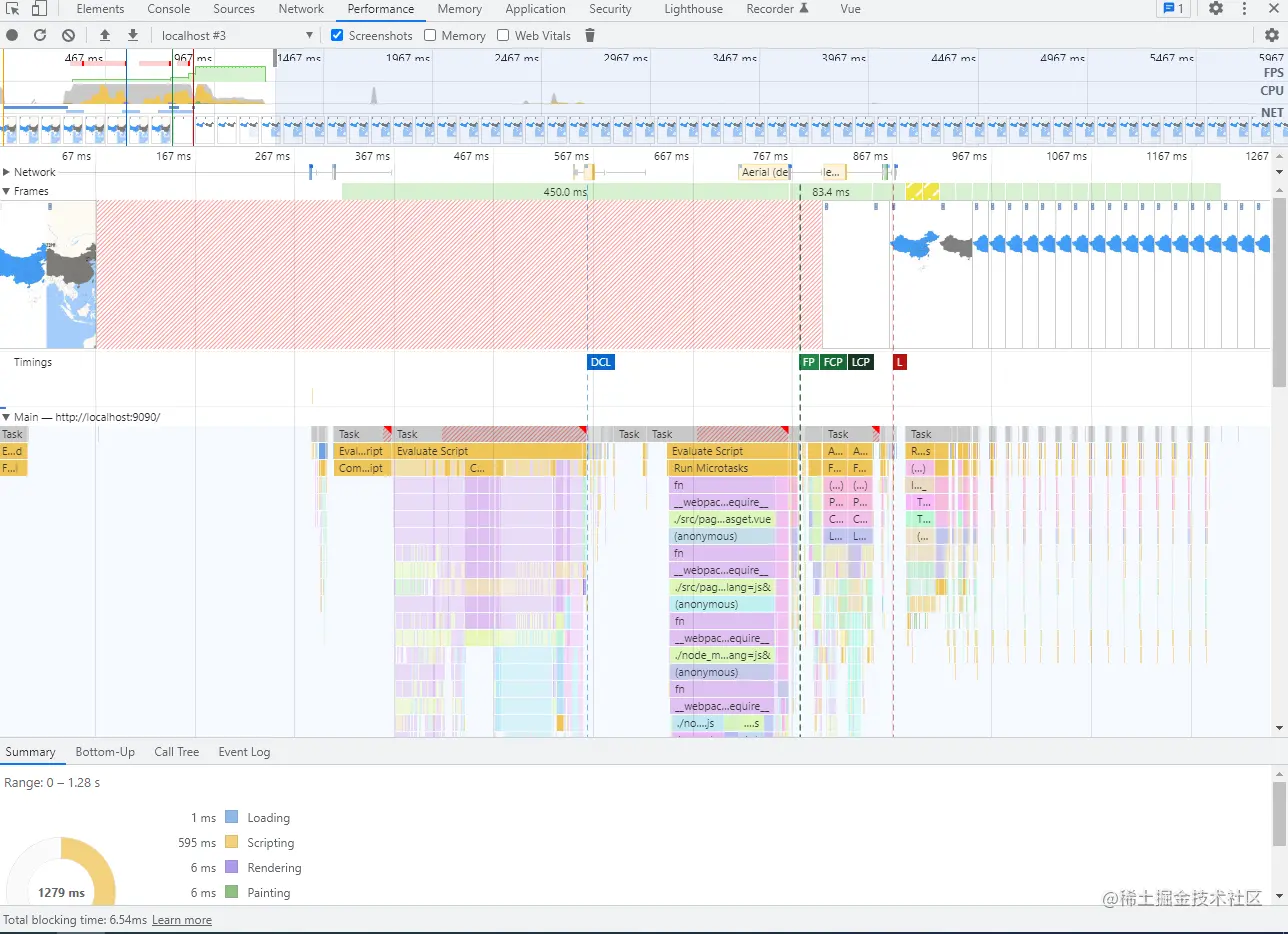
Task: Switch to the Recorder tab
Action: pos(777,9)
